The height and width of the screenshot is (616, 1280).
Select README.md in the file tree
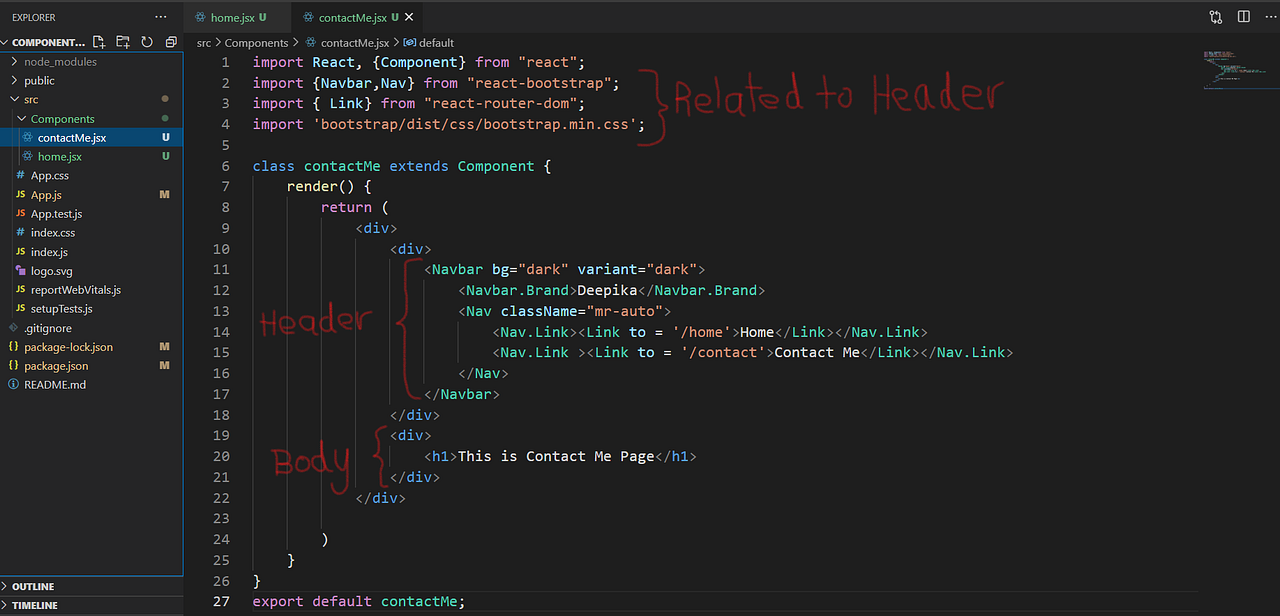point(56,384)
